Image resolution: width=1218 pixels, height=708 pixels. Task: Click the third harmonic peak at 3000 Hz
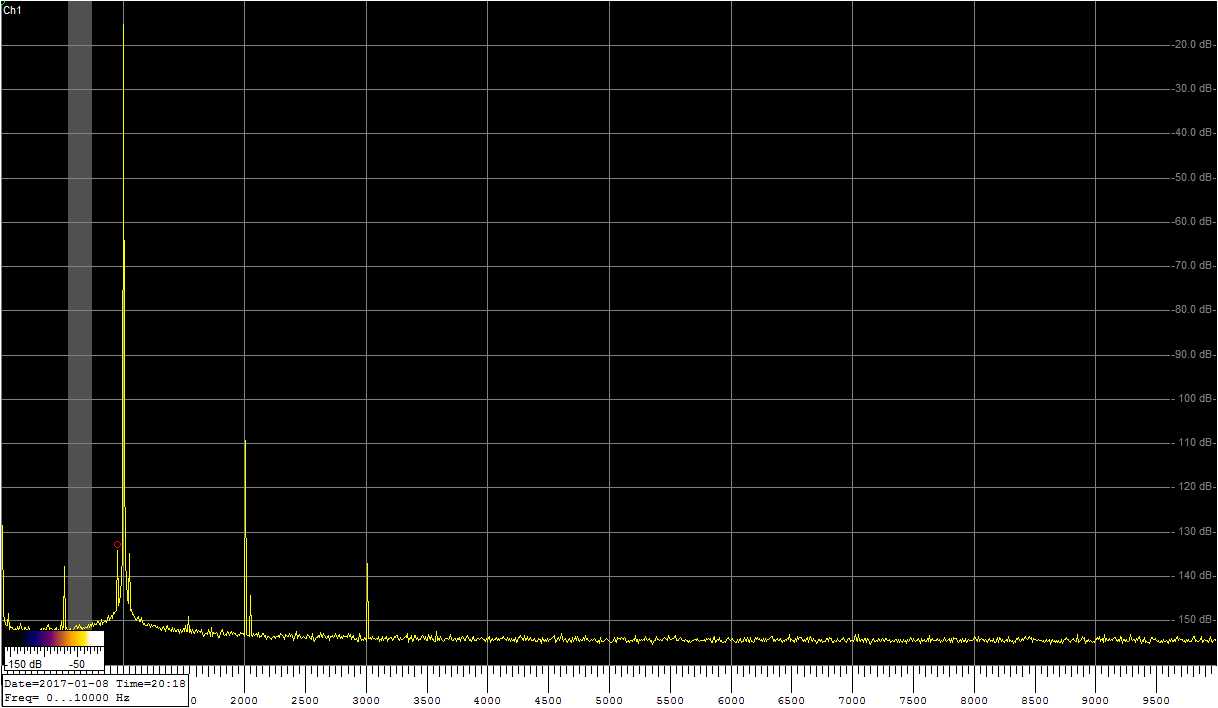pos(367,600)
